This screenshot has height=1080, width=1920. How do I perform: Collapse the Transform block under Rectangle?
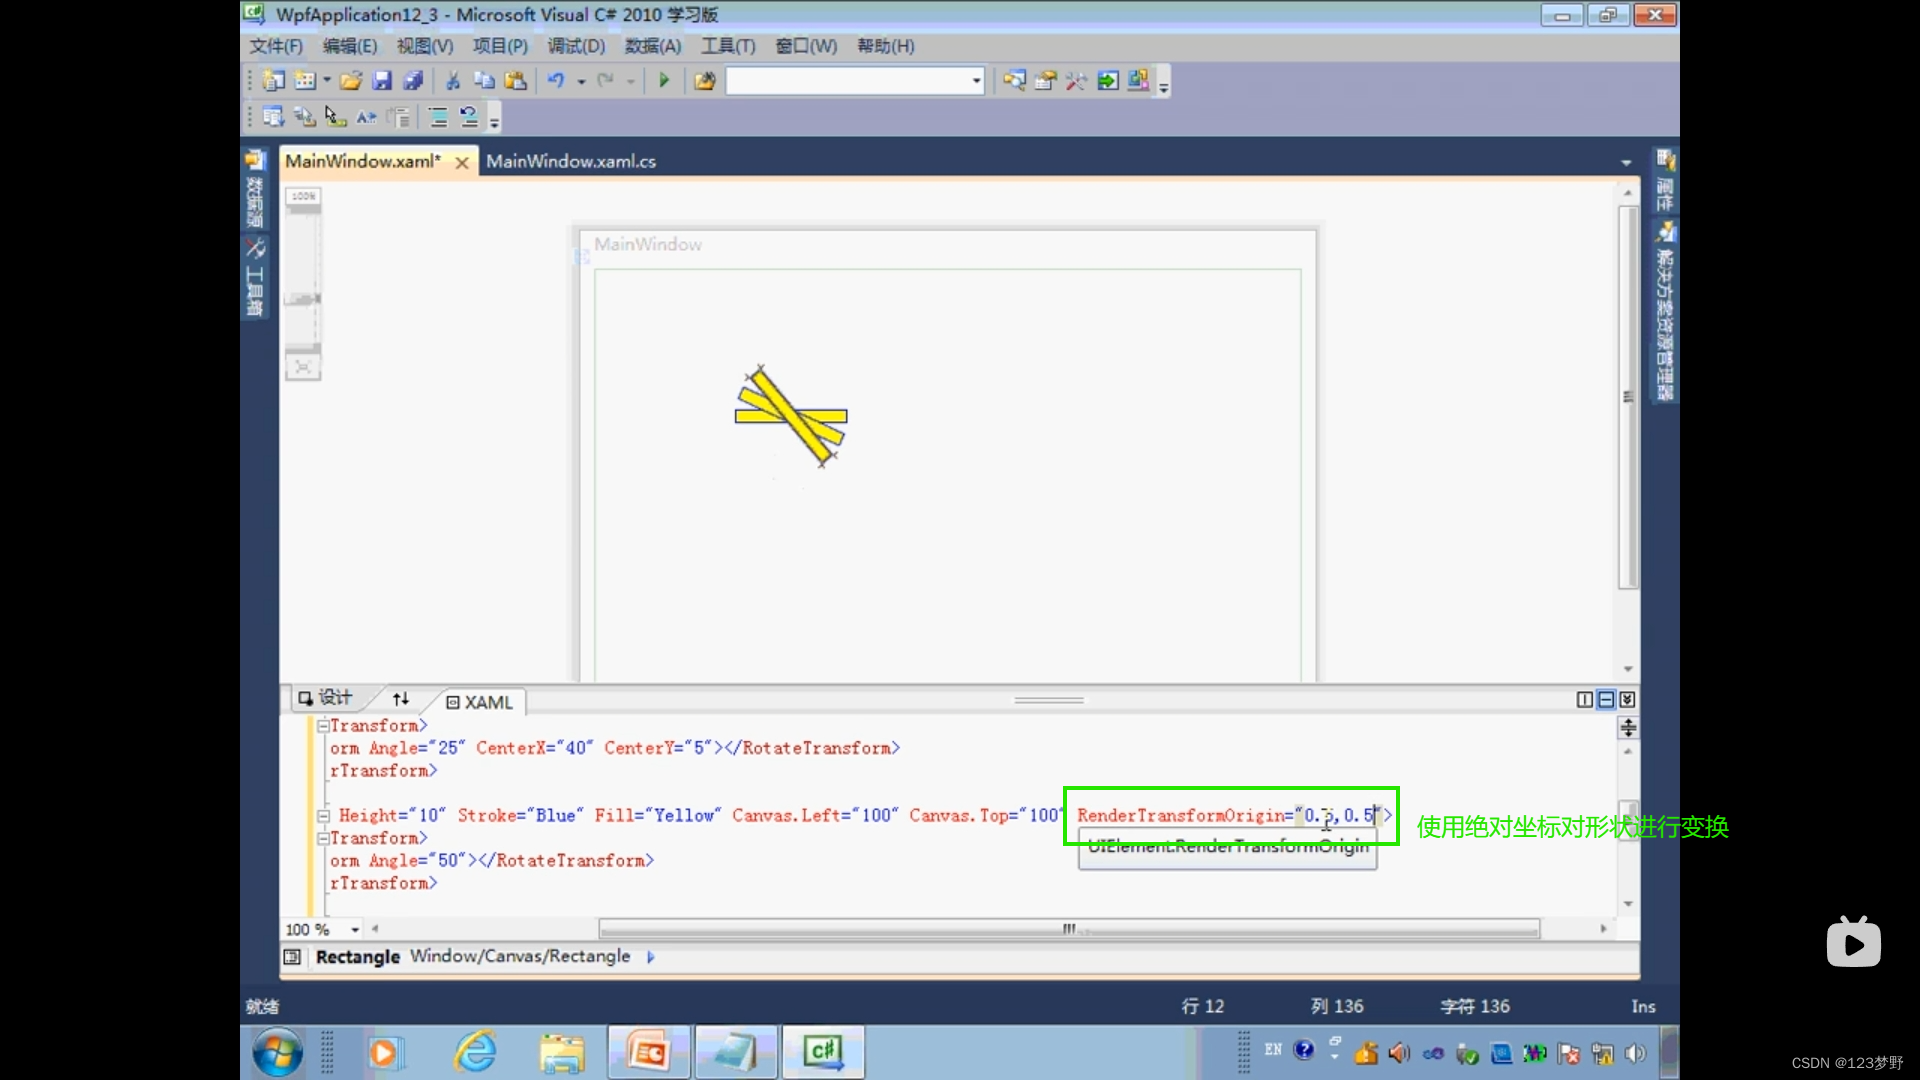(323, 838)
